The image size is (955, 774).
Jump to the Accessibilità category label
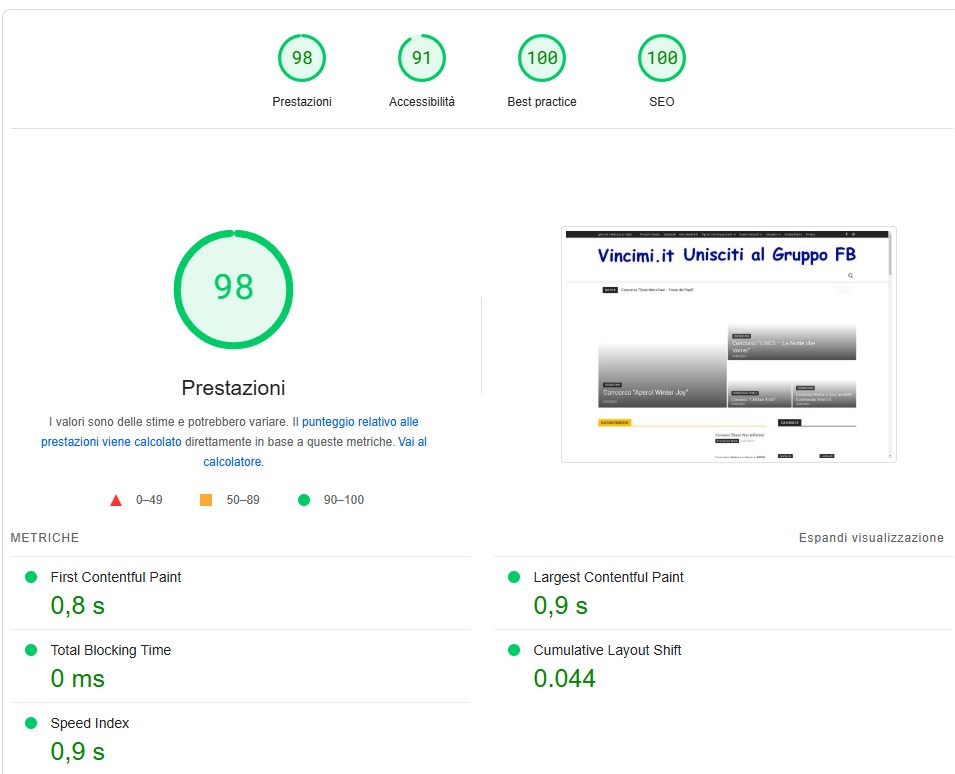(421, 102)
